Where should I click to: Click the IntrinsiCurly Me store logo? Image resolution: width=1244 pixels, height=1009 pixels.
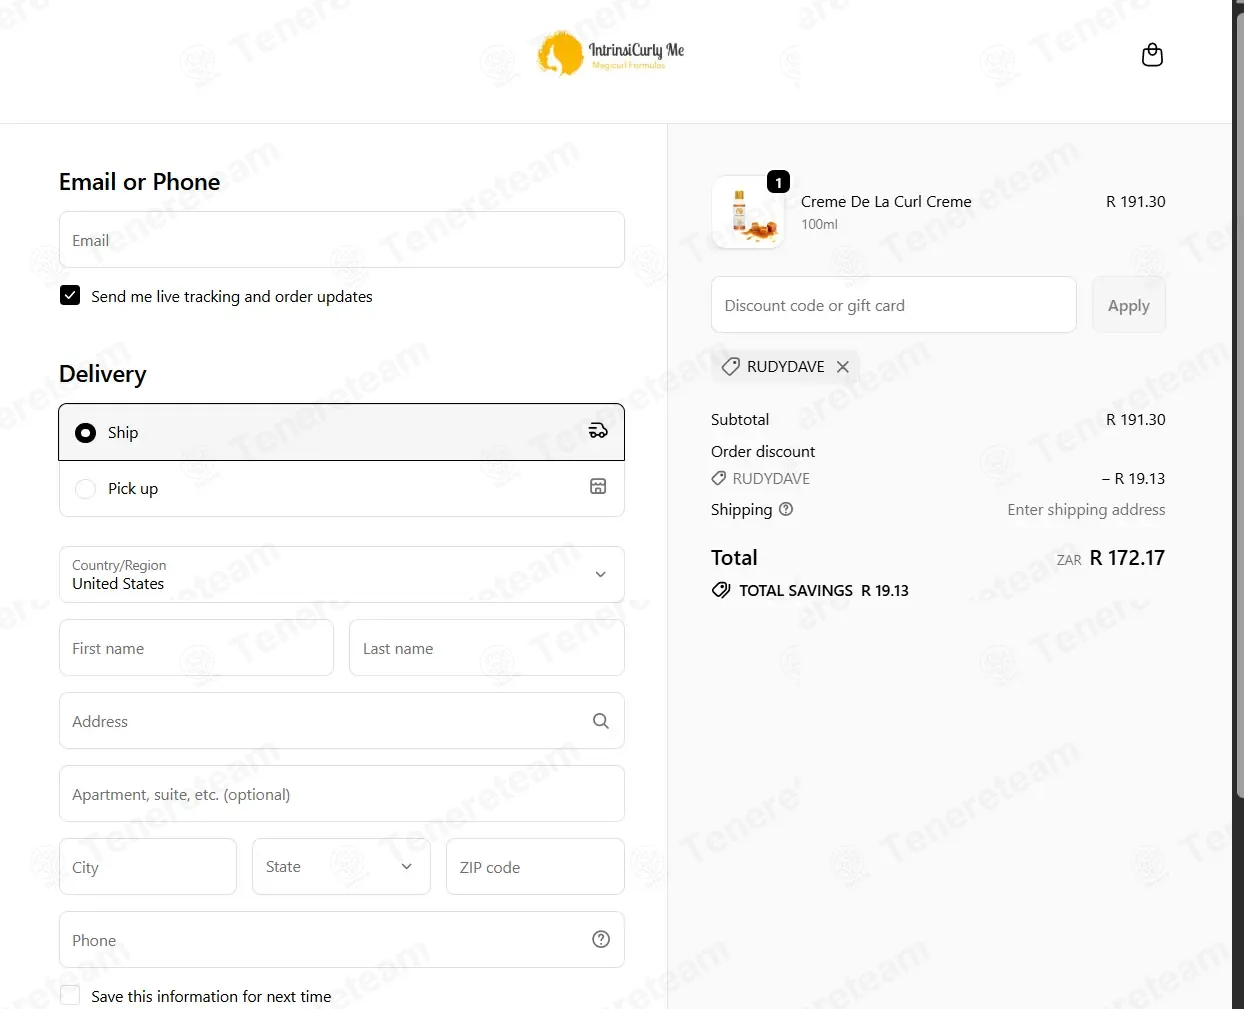click(611, 53)
